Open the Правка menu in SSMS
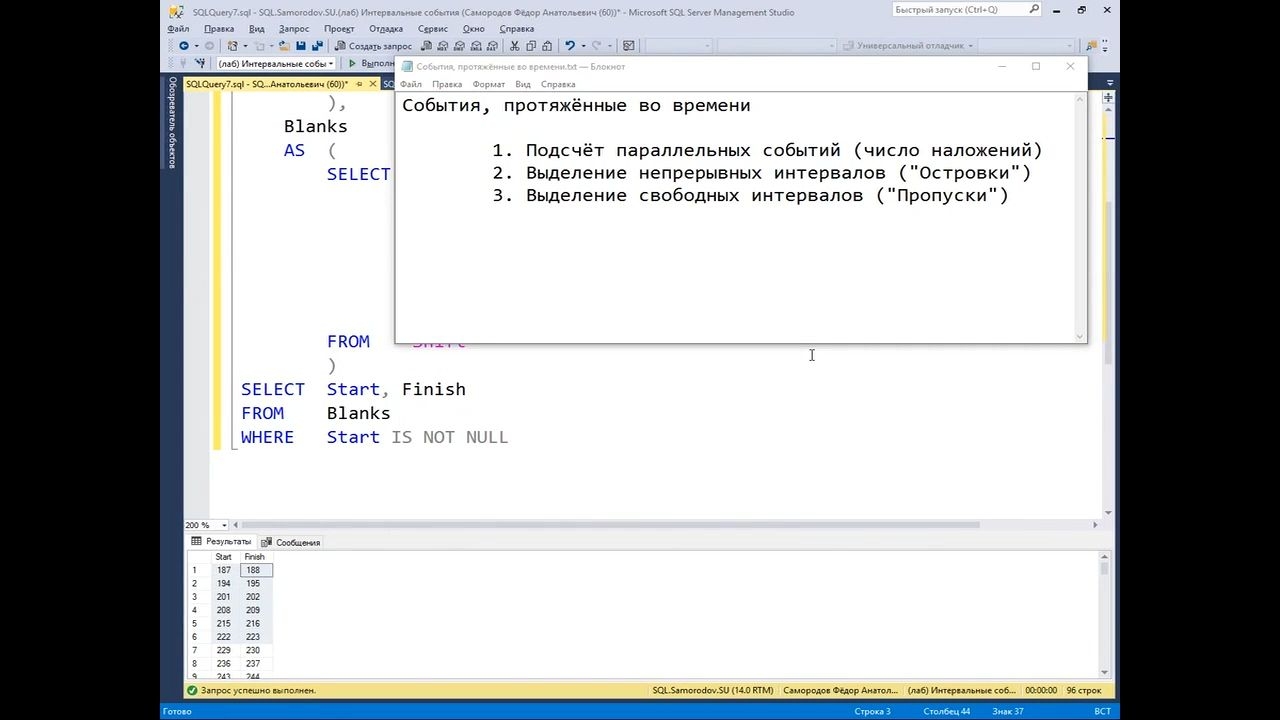 pyautogui.click(x=219, y=29)
